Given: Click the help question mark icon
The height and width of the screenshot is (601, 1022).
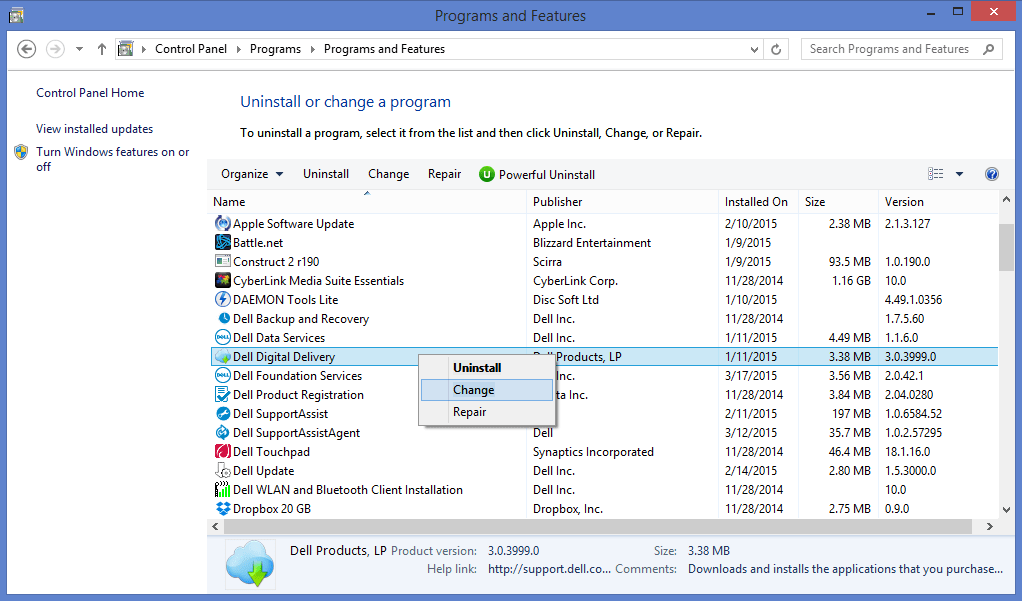Looking at the screenshot, I should [992, 174].
